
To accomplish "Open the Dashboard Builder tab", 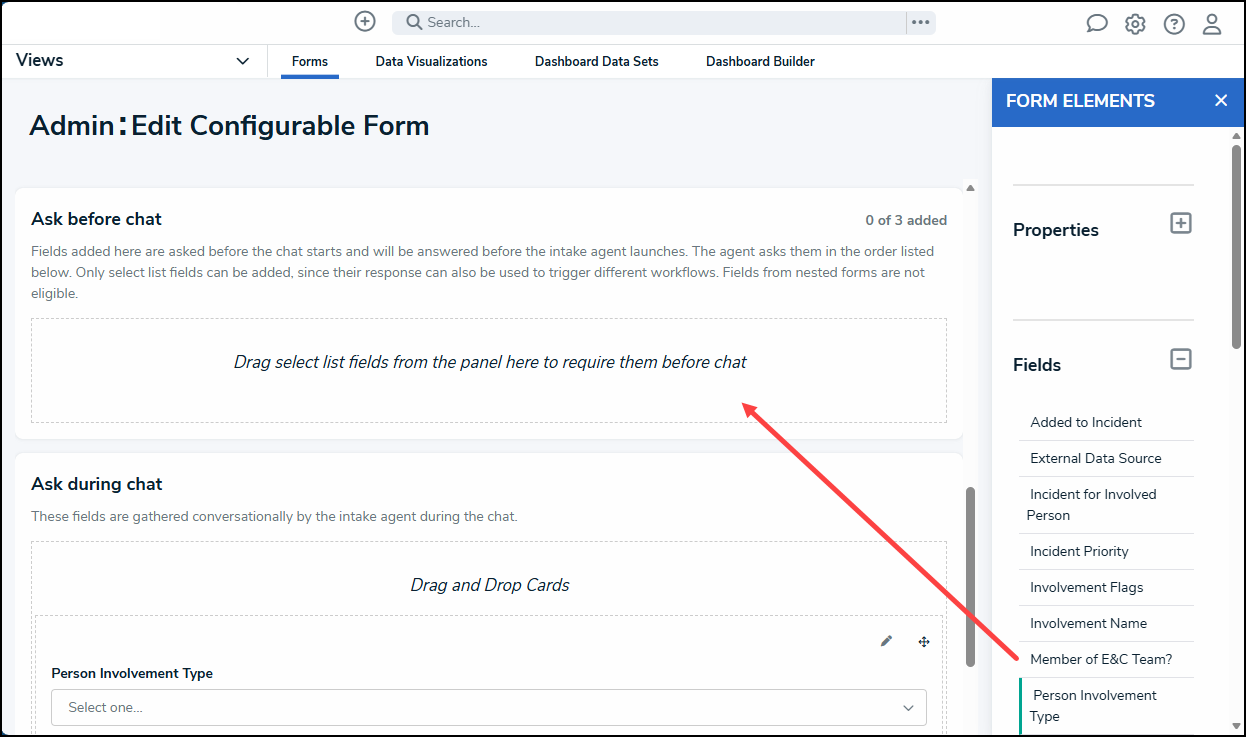I will (x=760, y=61).
